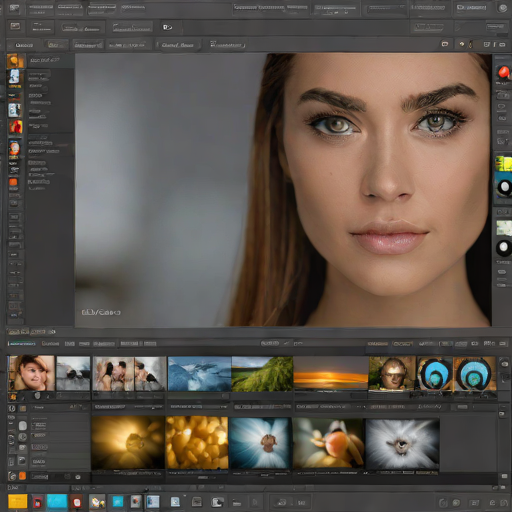Click the red ball icon in right panel
Viewport: 512px width, 512px height.
503,72
